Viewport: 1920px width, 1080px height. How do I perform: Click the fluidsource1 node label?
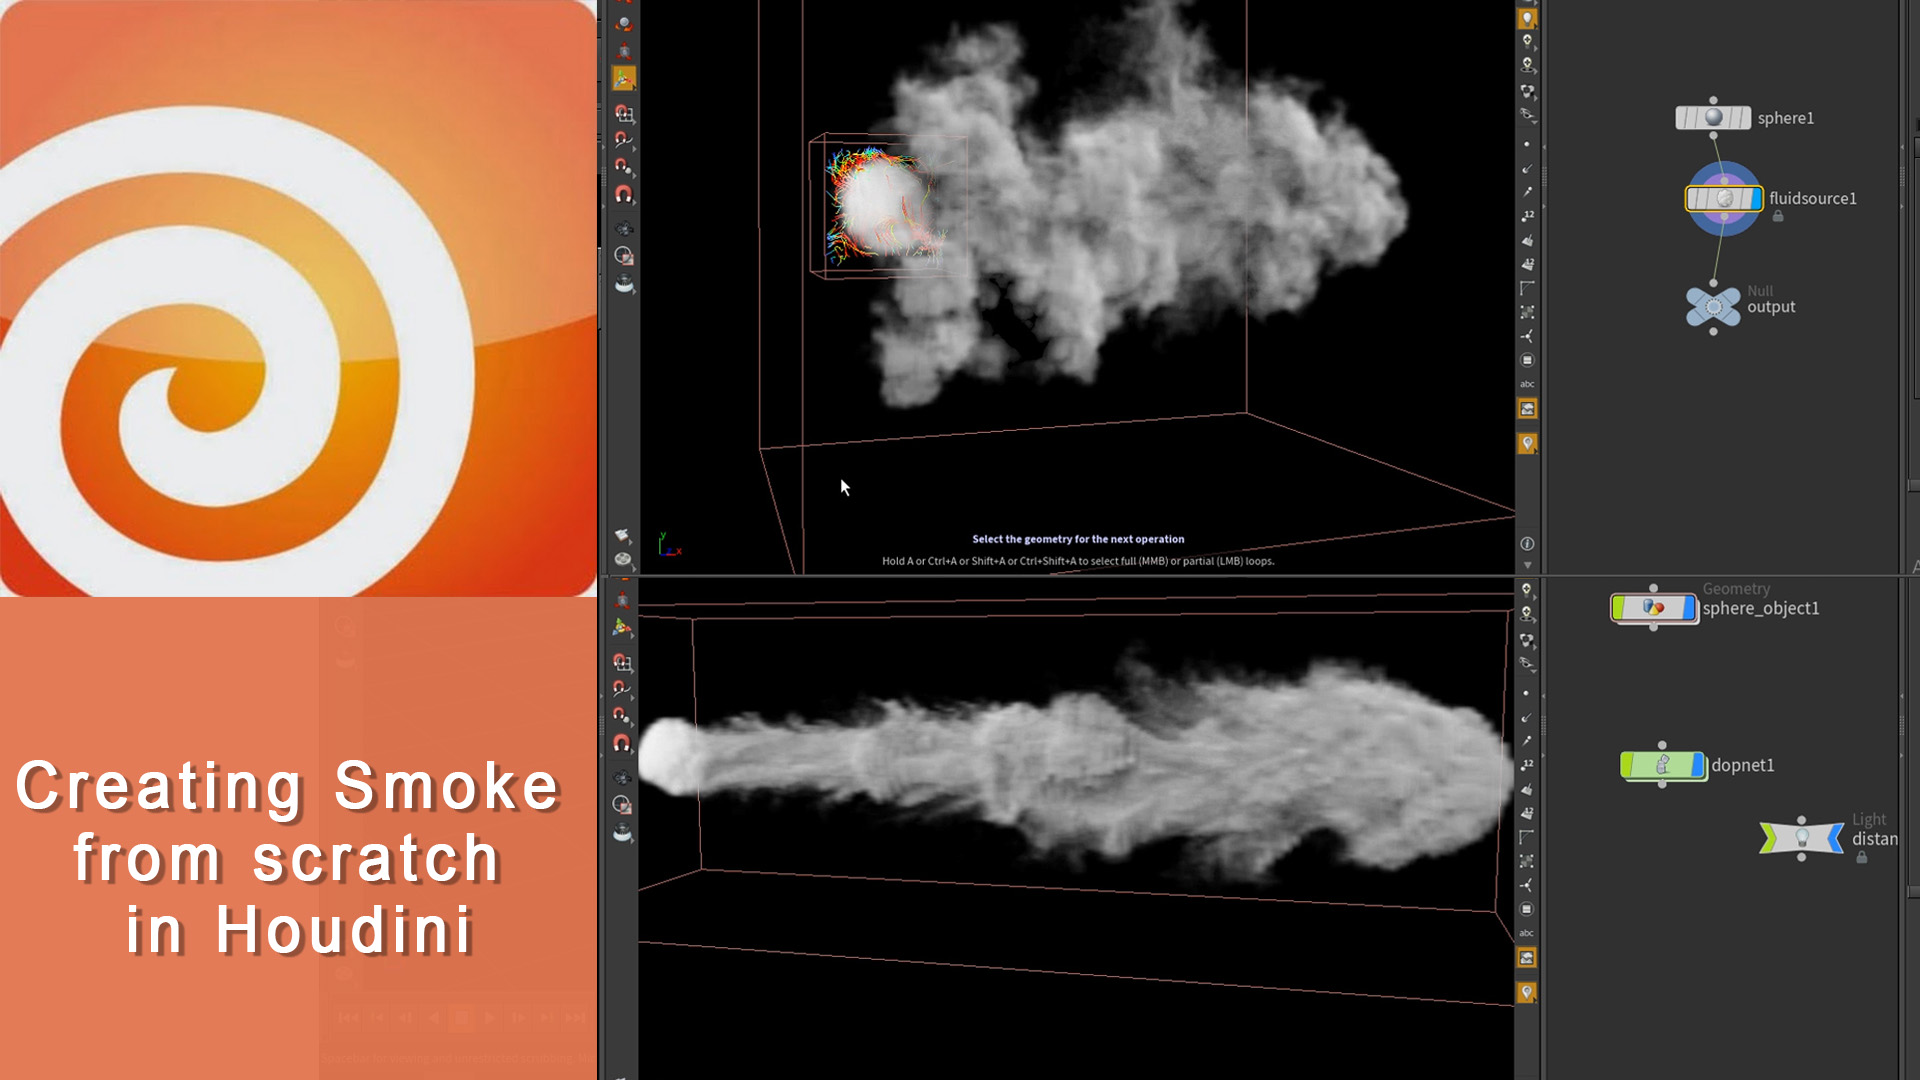(1812, 198)
